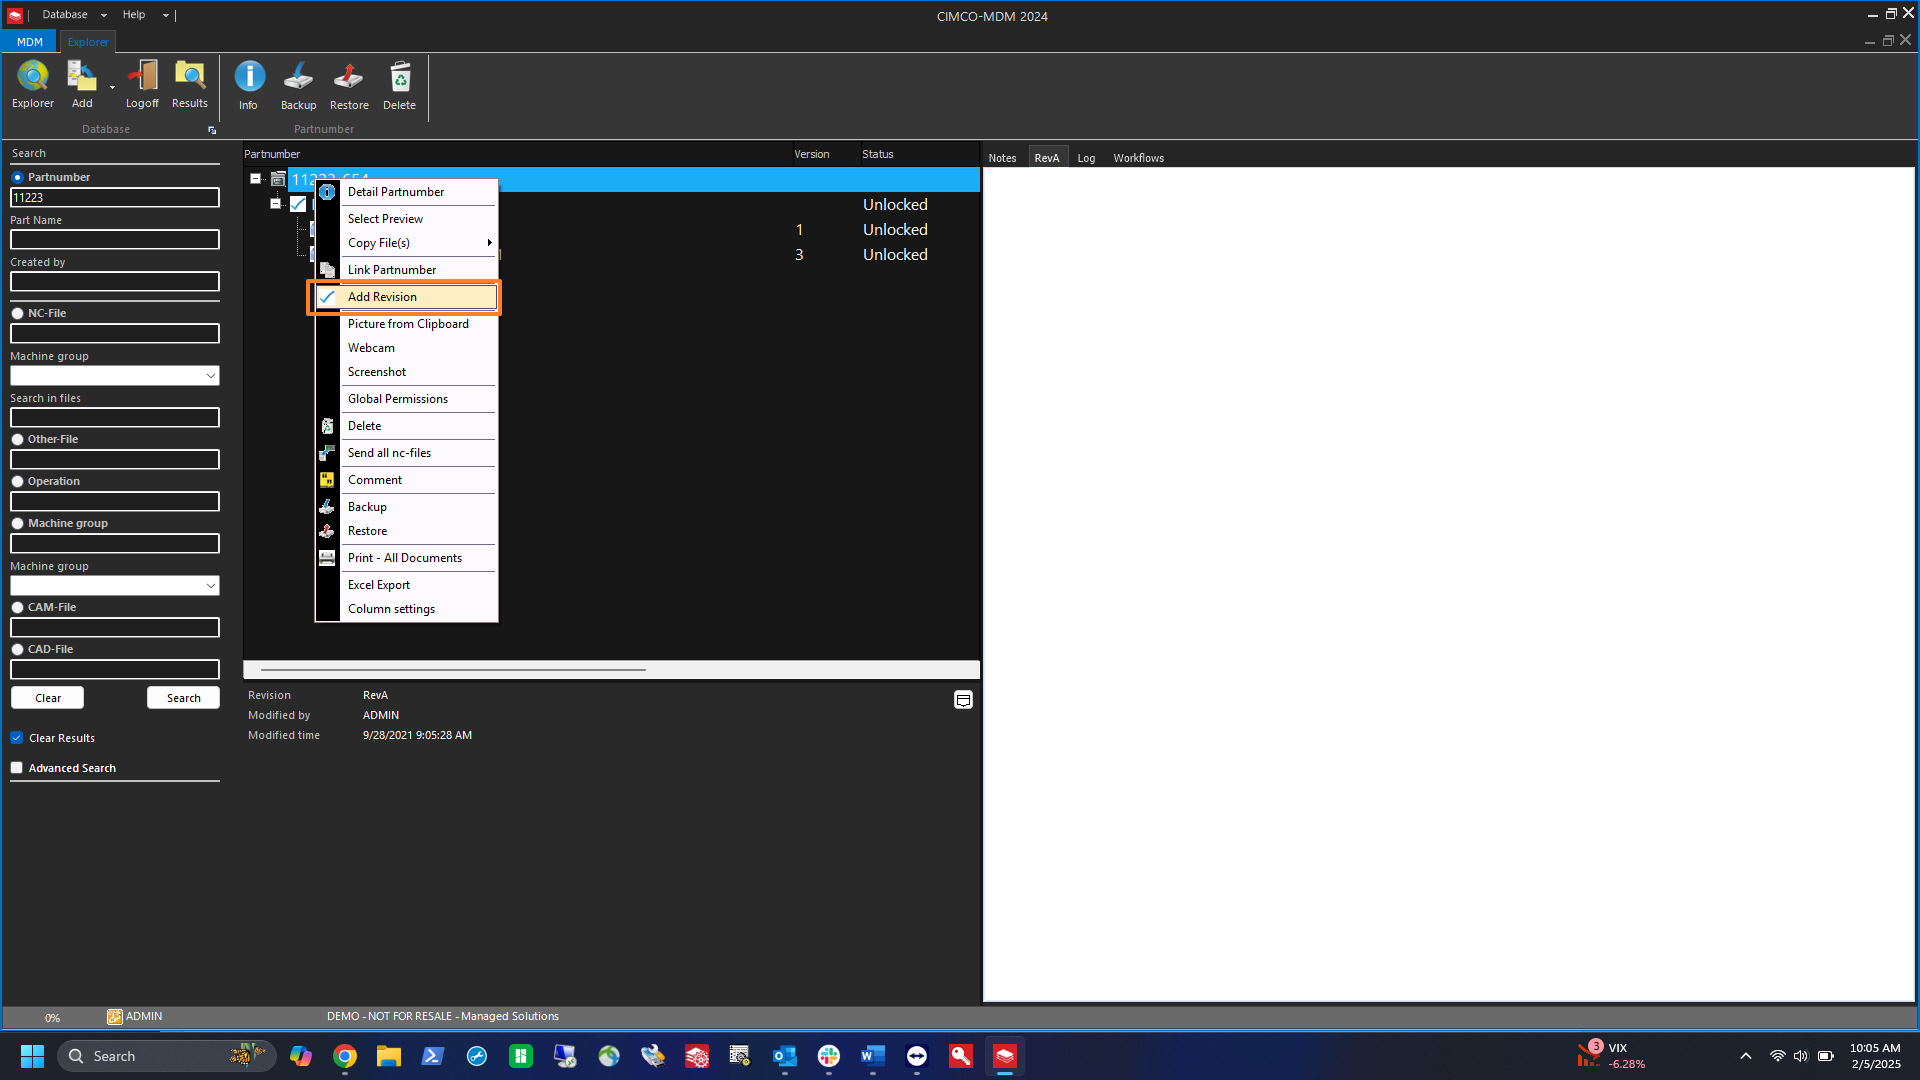Select the Partnumber radio button
The height and width of the screenshot is (1080, 1920).
[x=17, y=178]
